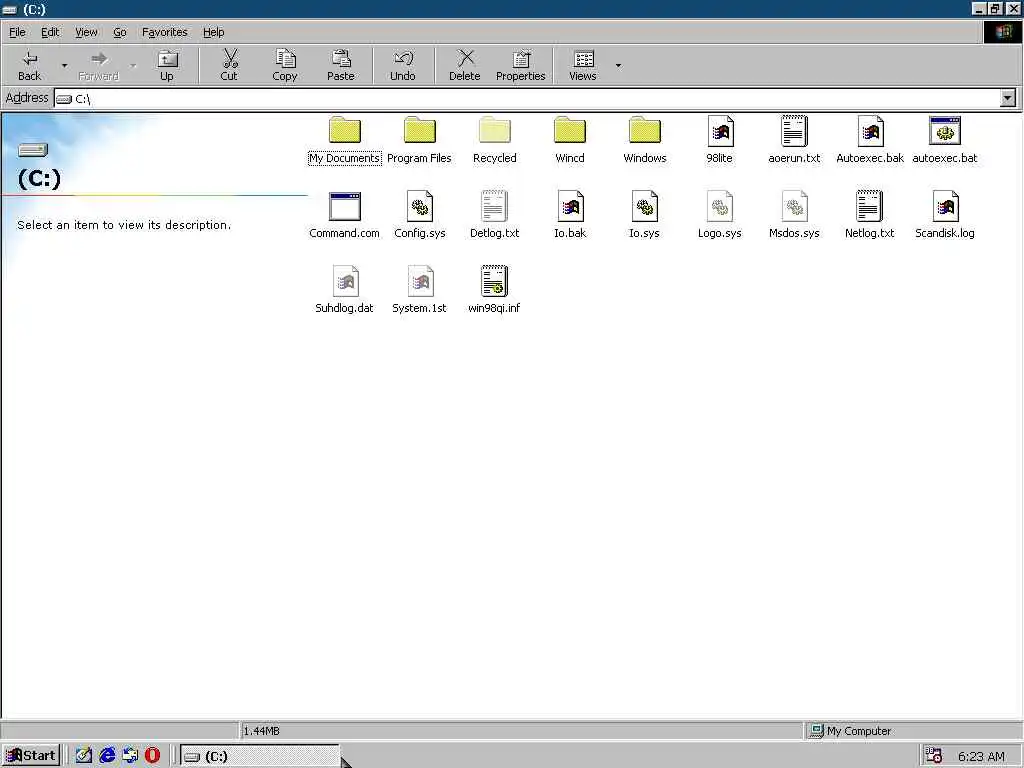Select the Netlog.txt file
Image resolution: width=1024 pixels, height=768 pixels.
click(869, 216)
